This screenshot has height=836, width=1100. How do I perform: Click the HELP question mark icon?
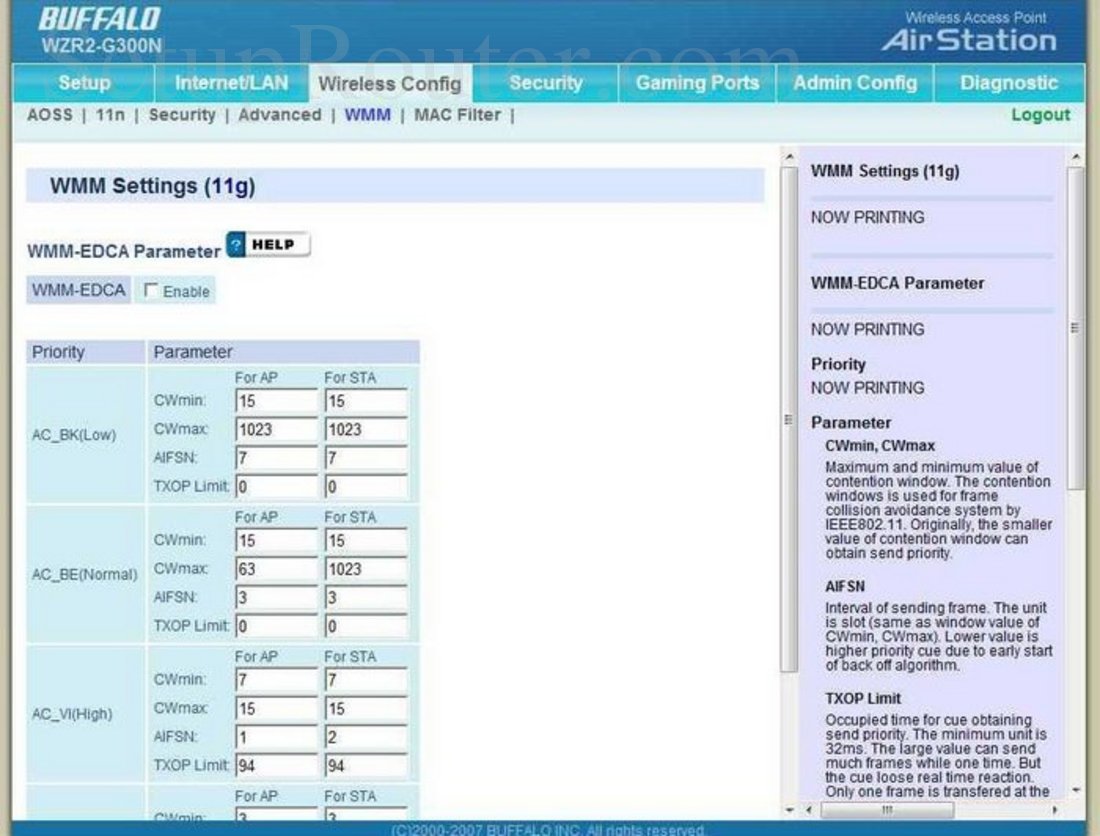(235, 244)
